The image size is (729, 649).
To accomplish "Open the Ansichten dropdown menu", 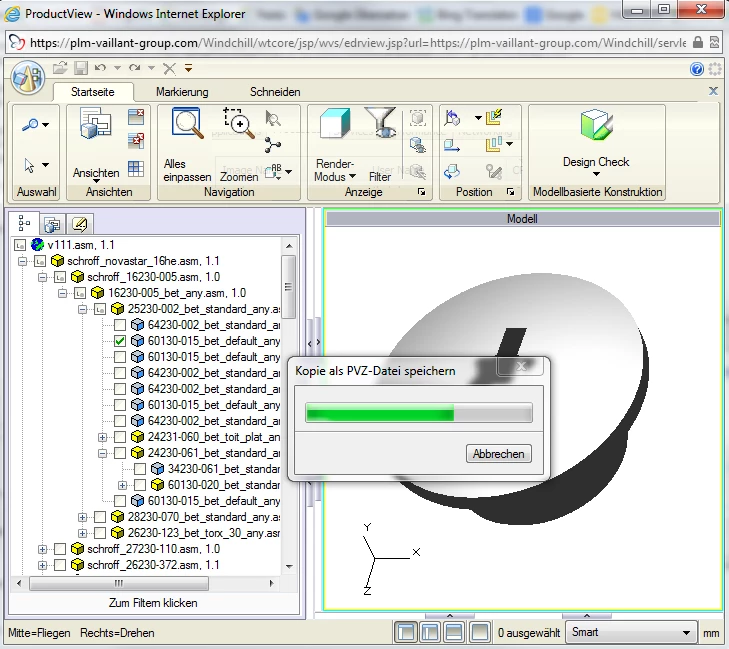I will pos(96,181).
